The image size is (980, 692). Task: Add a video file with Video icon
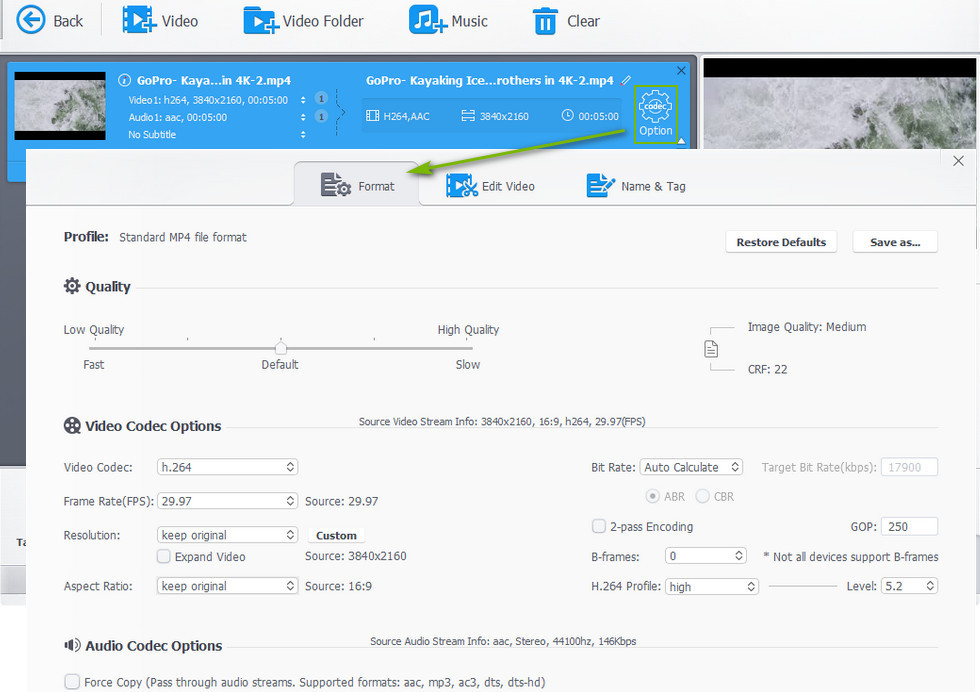139,20
